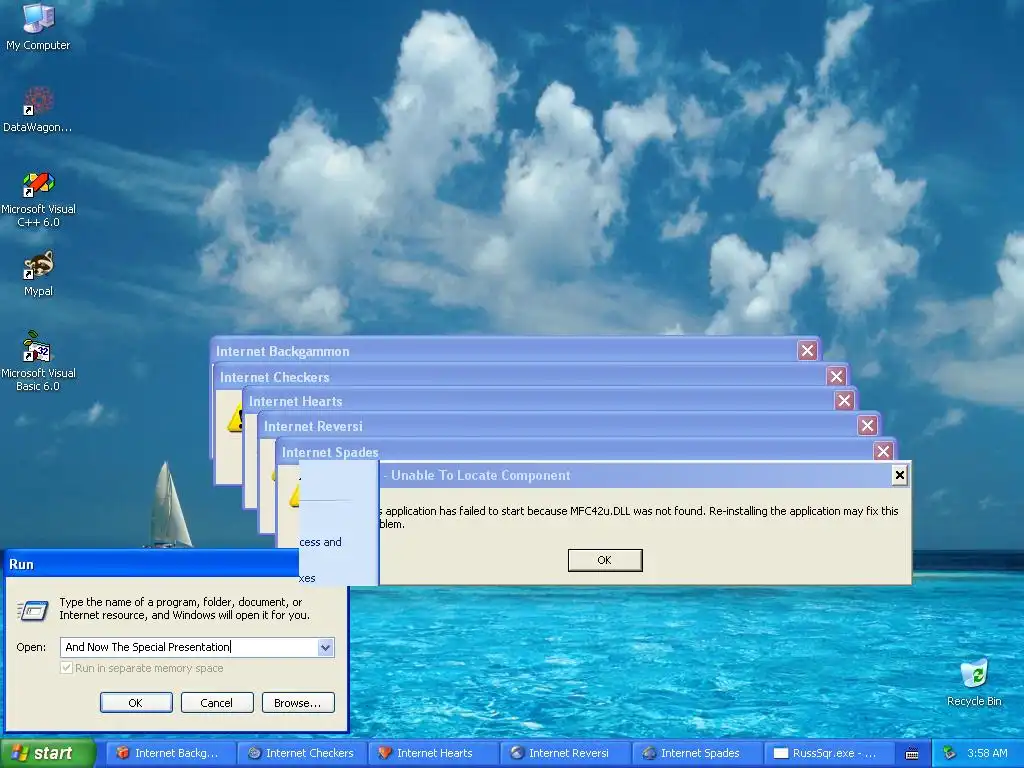The width and height of the screenshot is (1024, 768).
Task: Click Cancel in the Run dialog
Action: 217,703
